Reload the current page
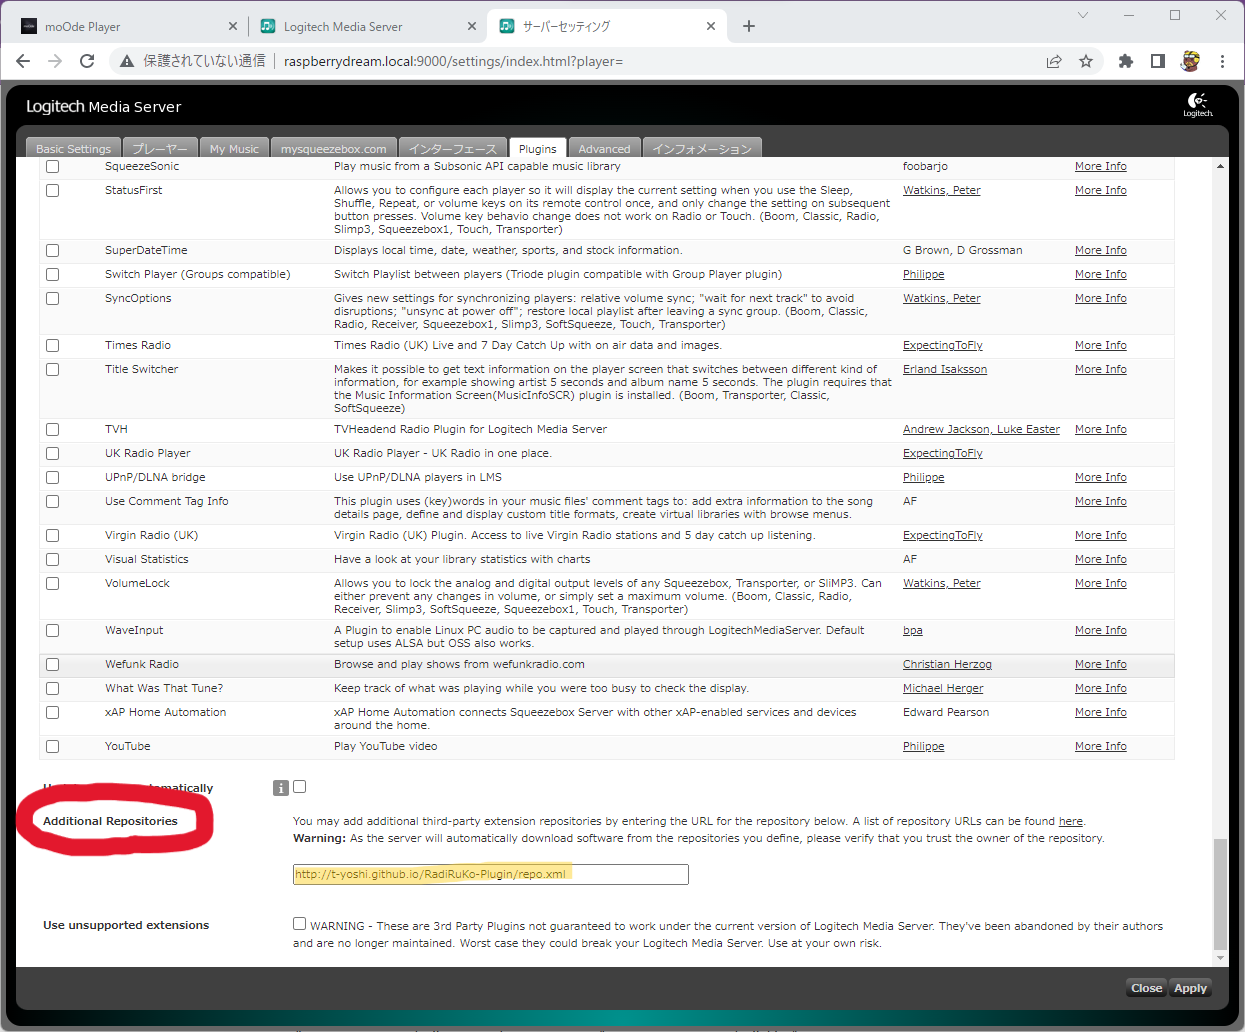Image resolution: width=1245 pixels, height=1032 pixels. click(x=87, y=61)
